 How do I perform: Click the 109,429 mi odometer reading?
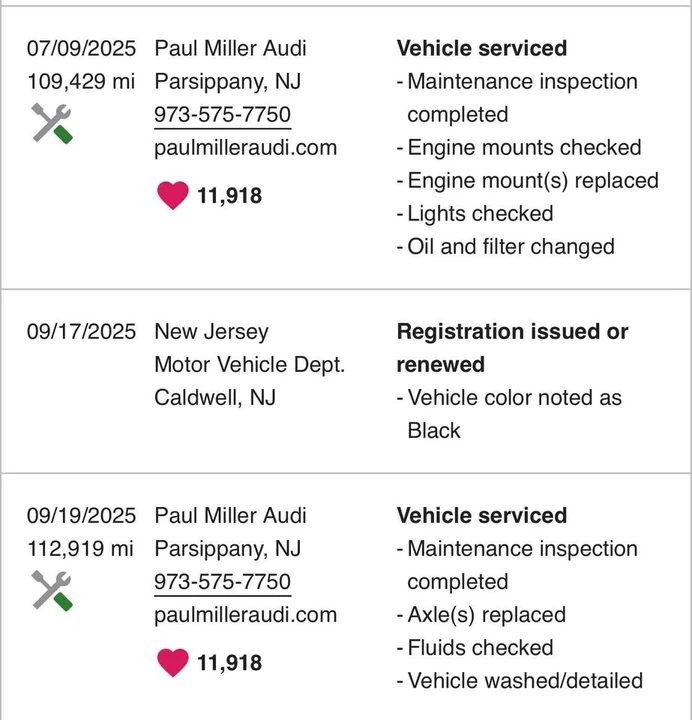tap(81, 82)
